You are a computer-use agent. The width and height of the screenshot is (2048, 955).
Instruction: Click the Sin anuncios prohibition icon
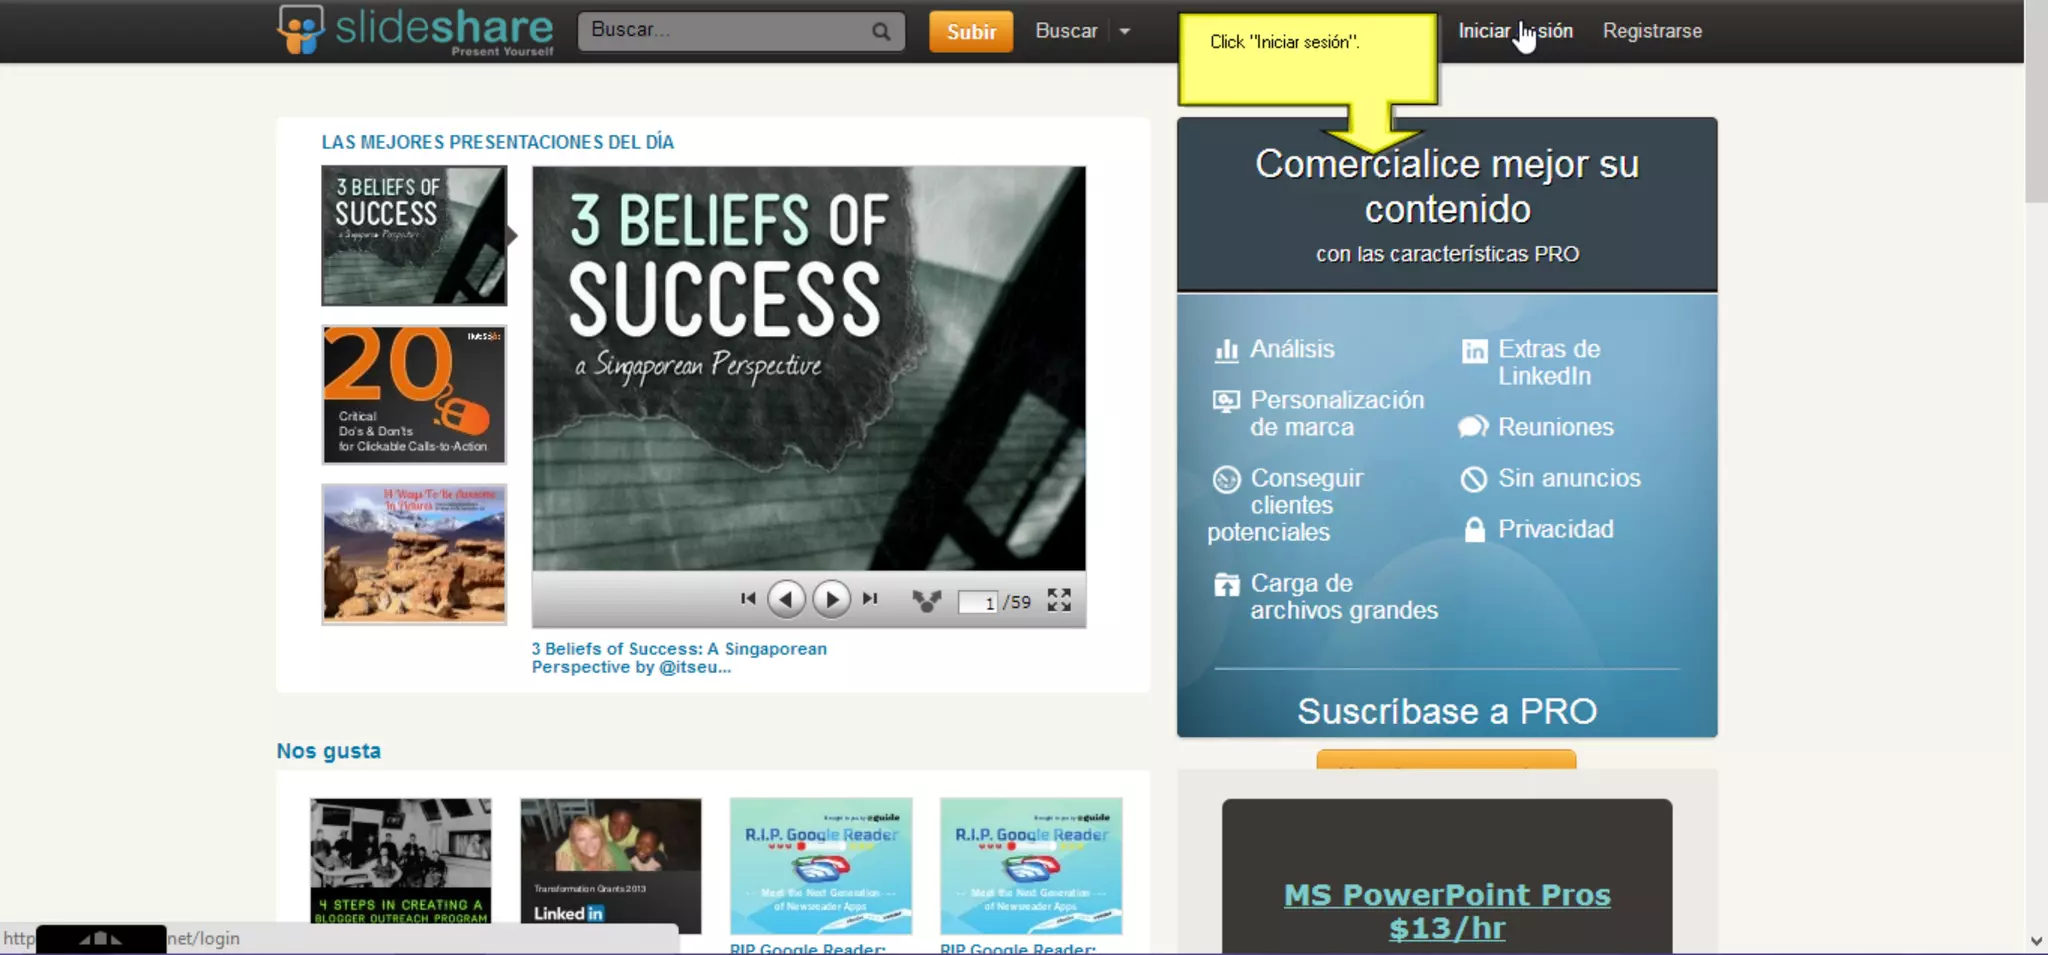tap(1473, 480)
